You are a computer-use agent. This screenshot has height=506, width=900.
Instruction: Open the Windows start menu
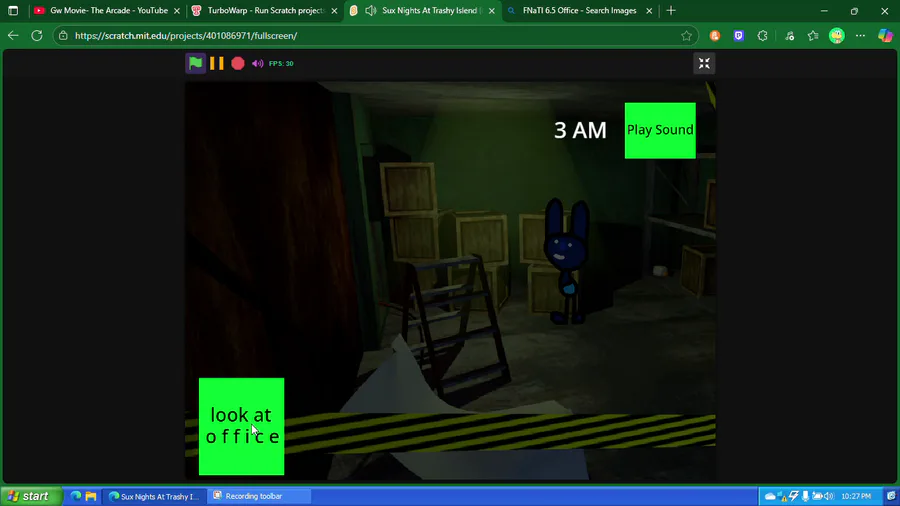(x=31, y=496)
